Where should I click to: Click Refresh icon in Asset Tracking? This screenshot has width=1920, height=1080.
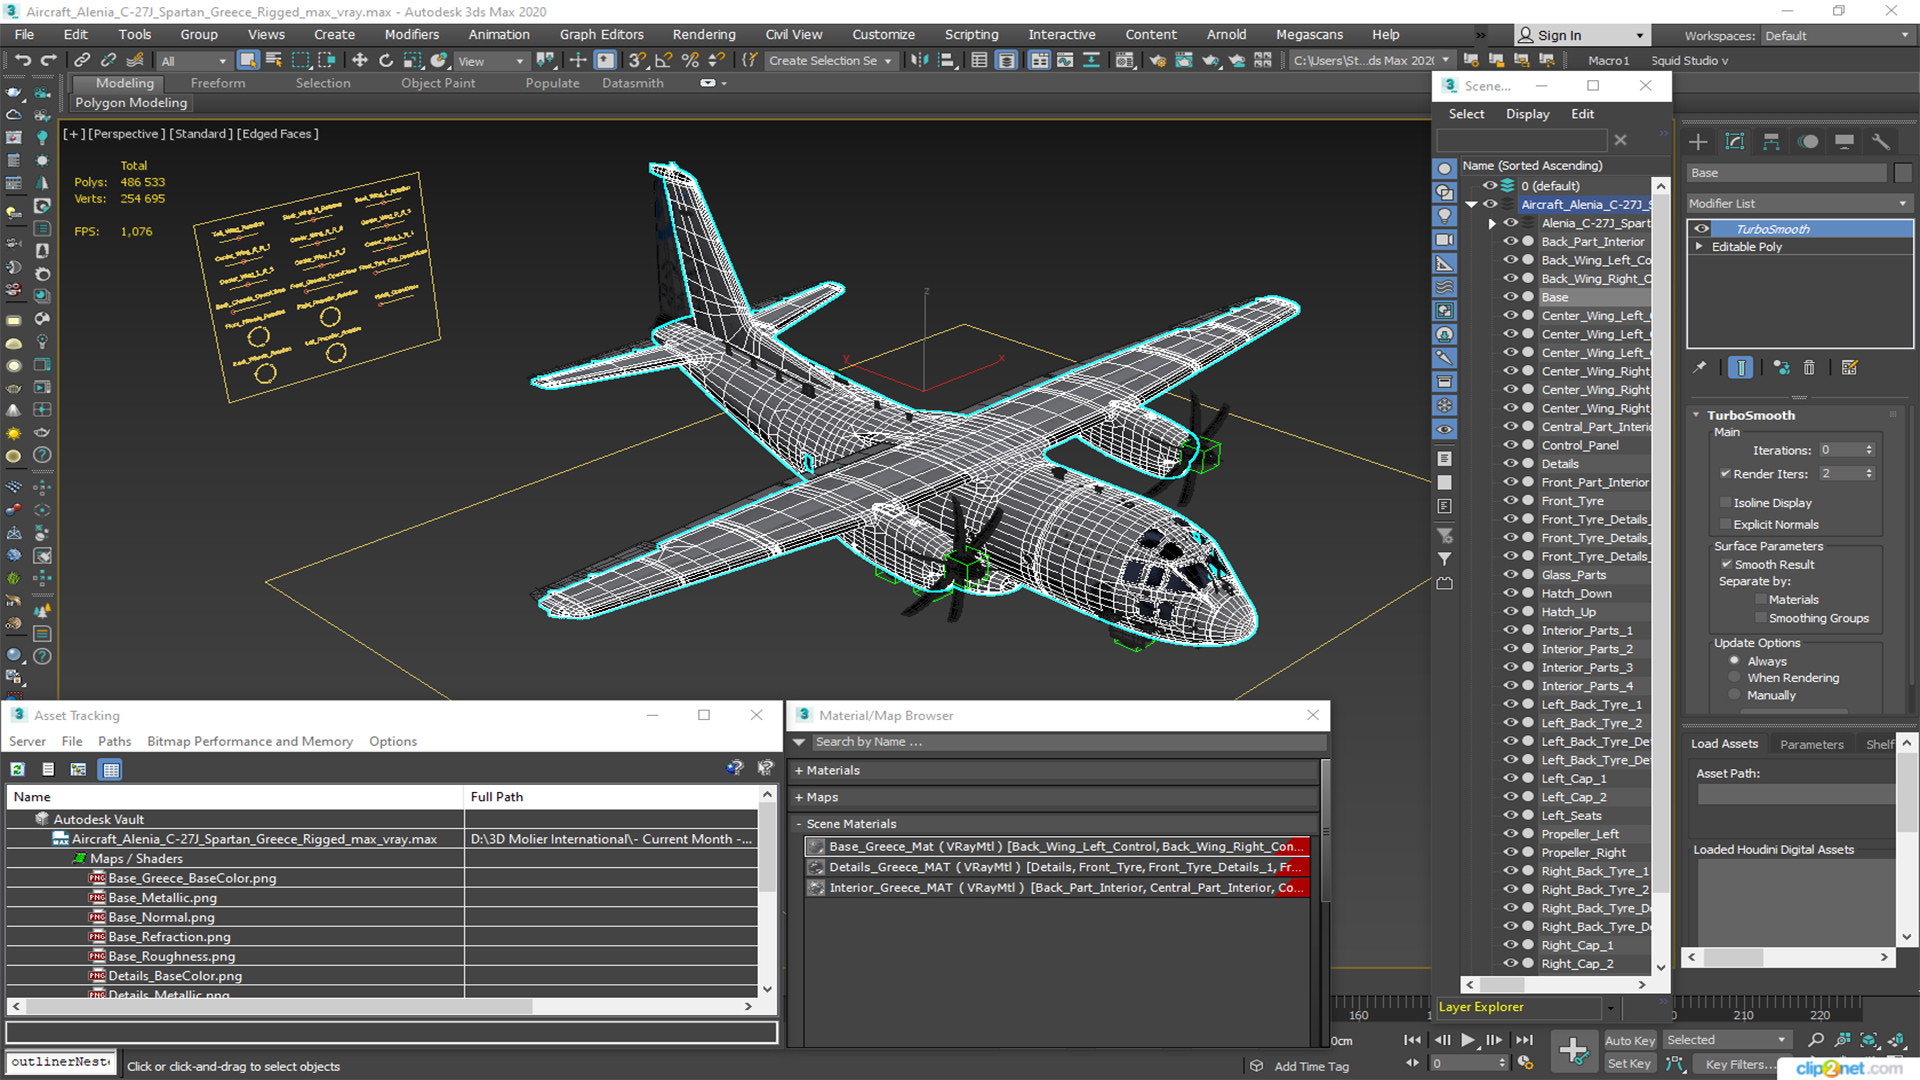(17, 769)
